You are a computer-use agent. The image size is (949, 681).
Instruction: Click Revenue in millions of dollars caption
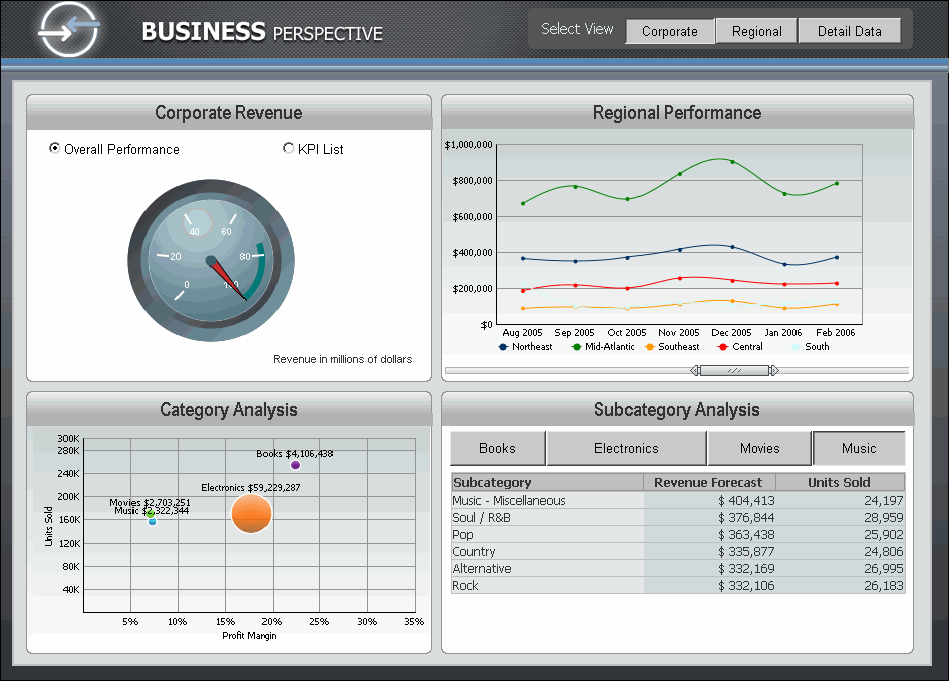click(x=343, y=359)
